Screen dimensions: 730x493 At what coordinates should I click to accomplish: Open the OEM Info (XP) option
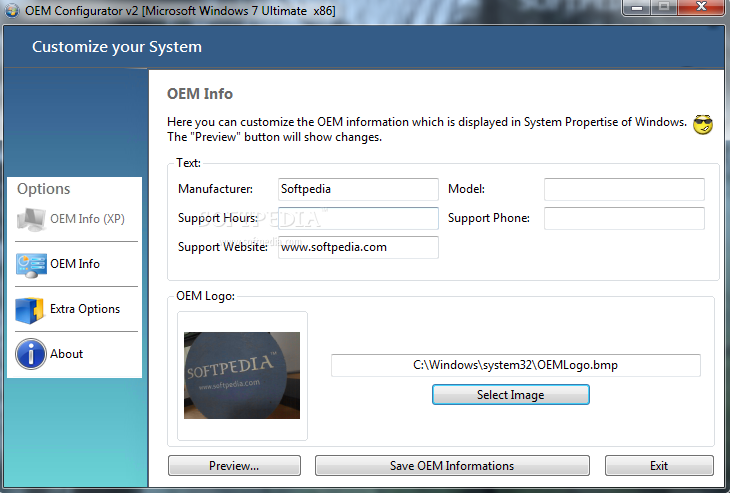point(87,219)
